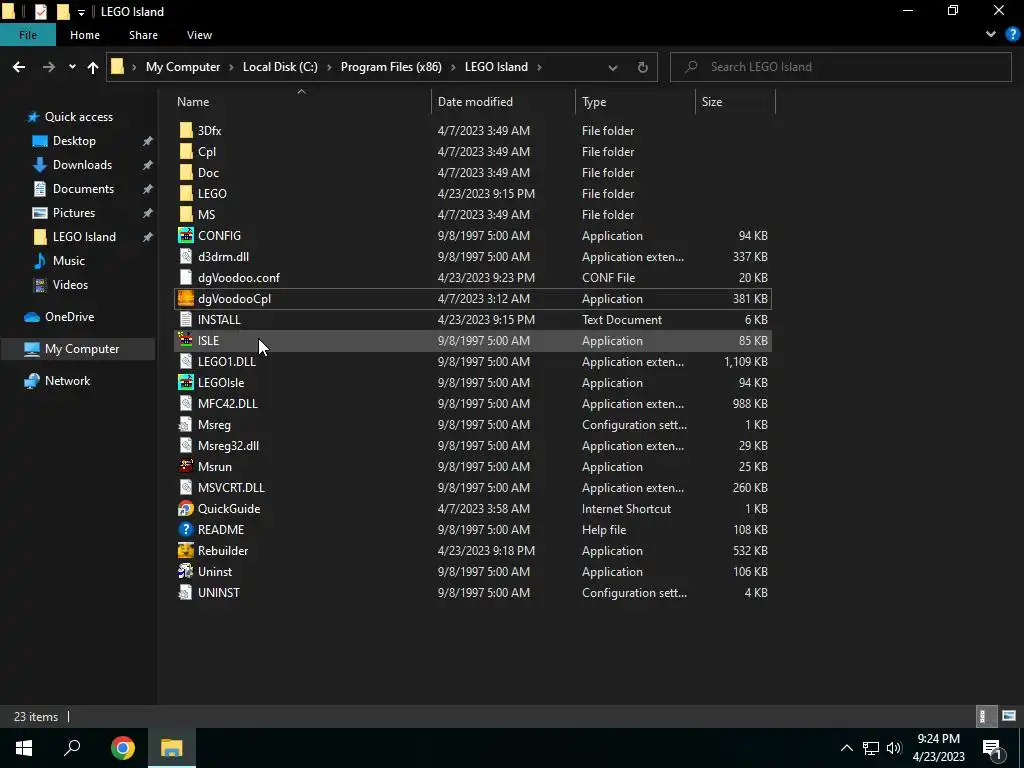Viewport: 1024px width, 768px height.
Task: Navigate to Local Disk (C:) breadcrumb
Action: [280, 67]
